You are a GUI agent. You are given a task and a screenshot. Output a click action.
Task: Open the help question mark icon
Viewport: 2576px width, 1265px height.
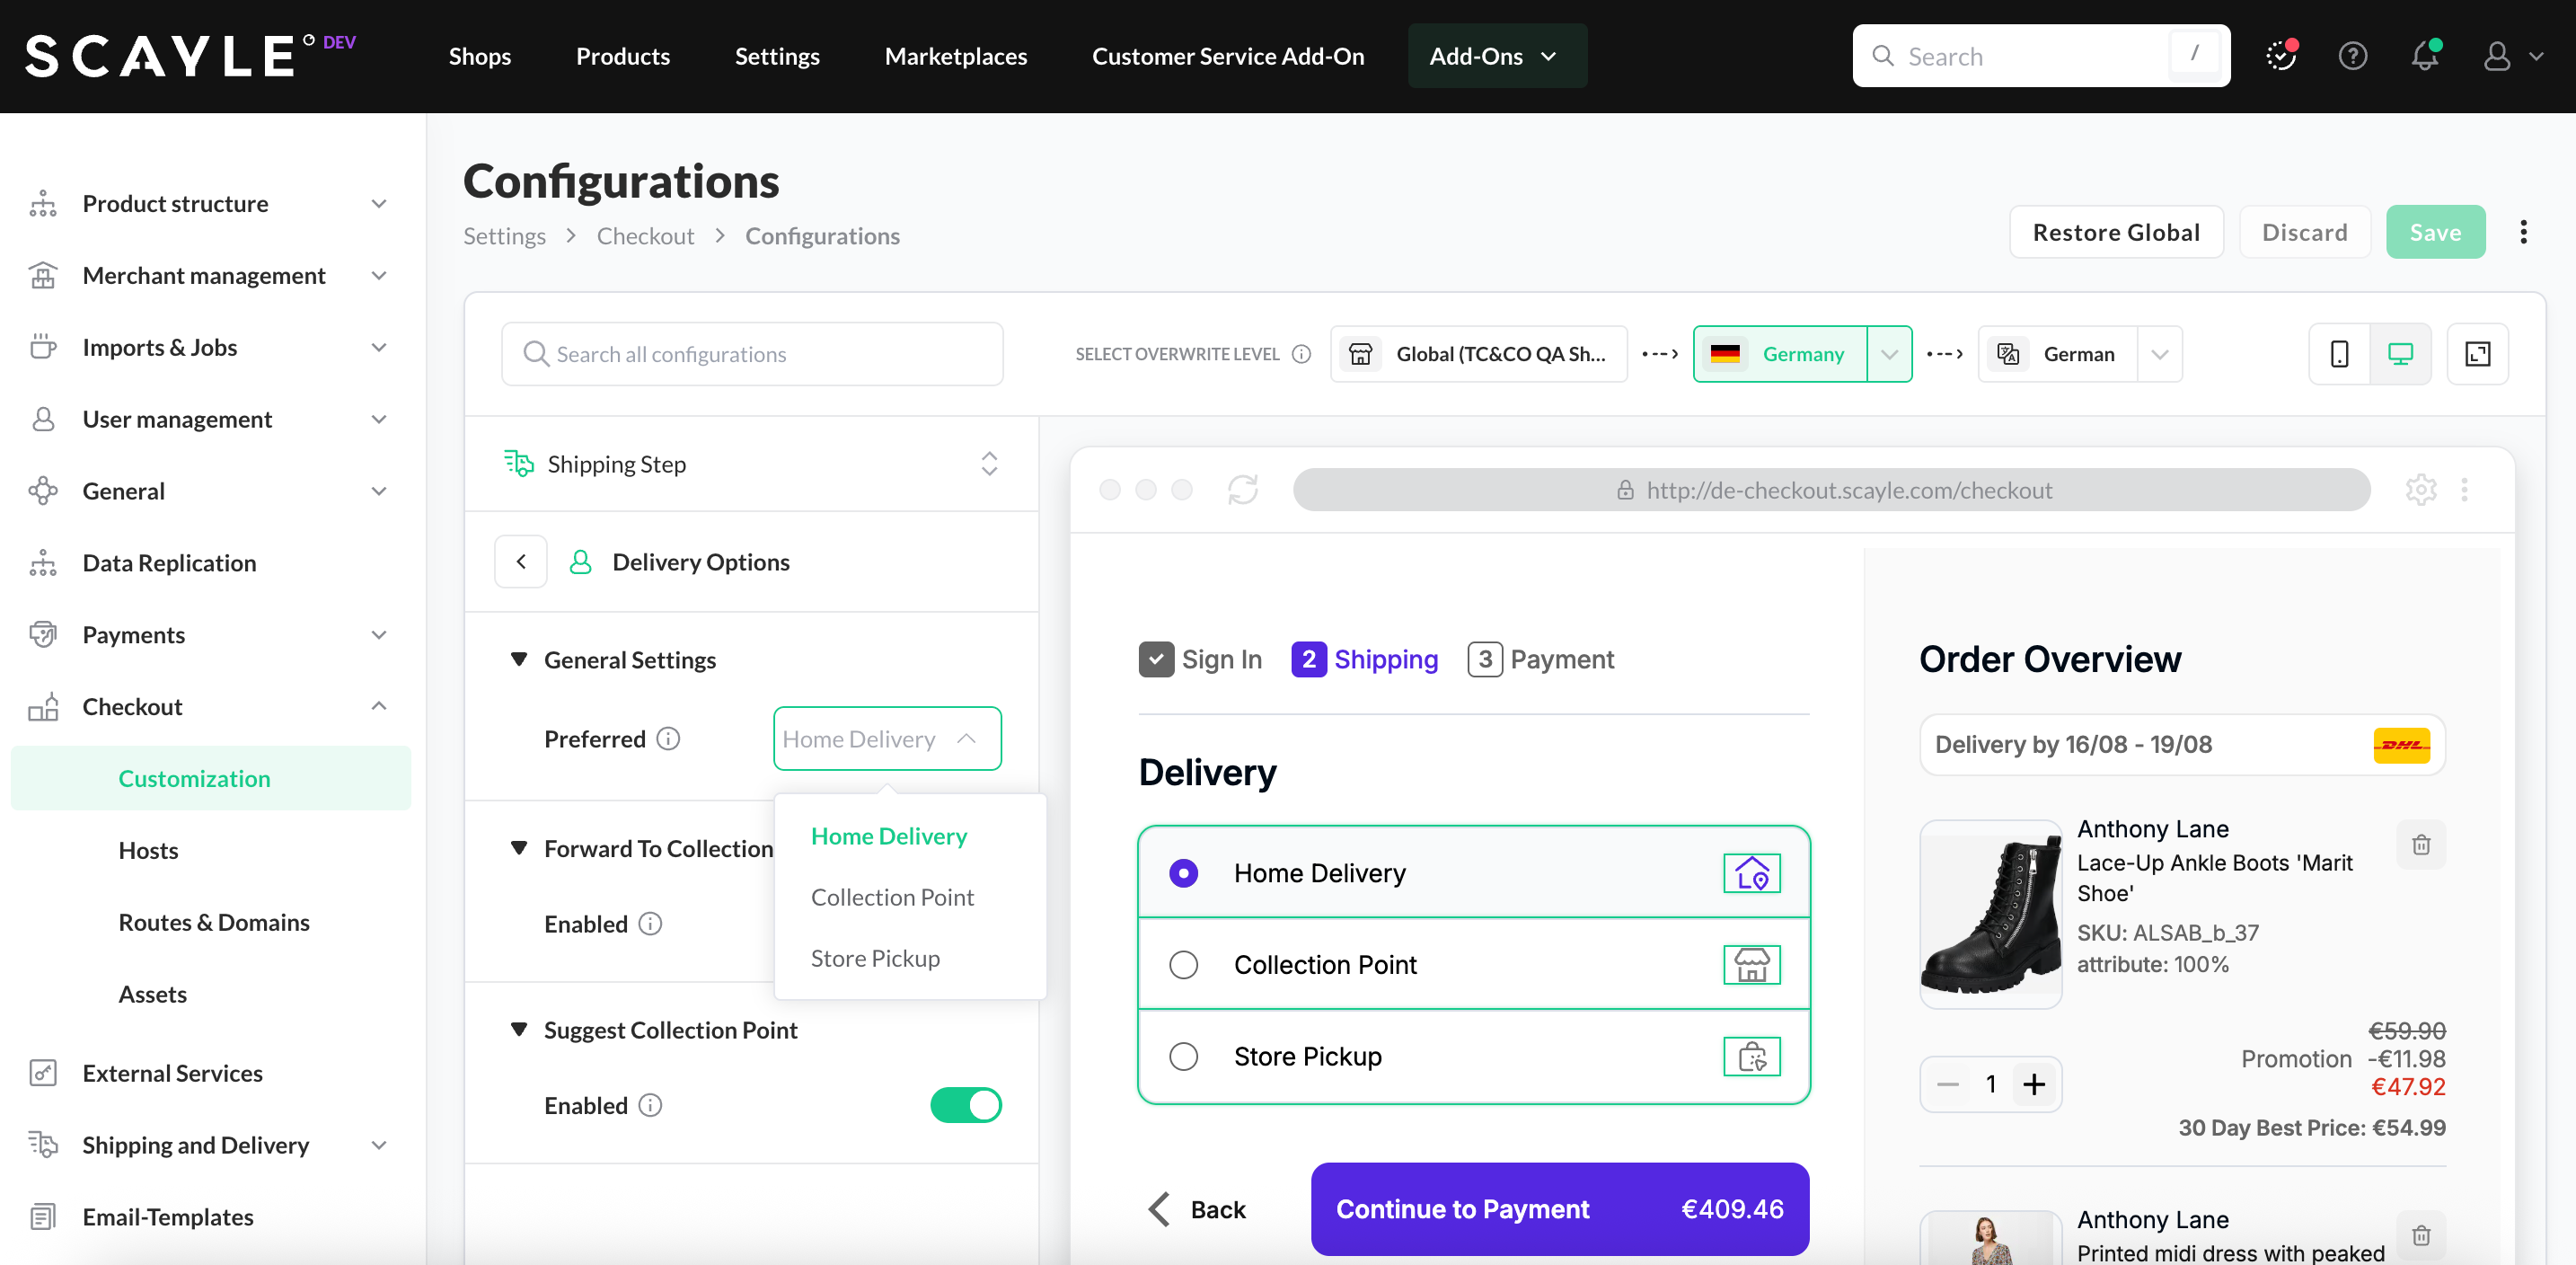[2352, 56]
